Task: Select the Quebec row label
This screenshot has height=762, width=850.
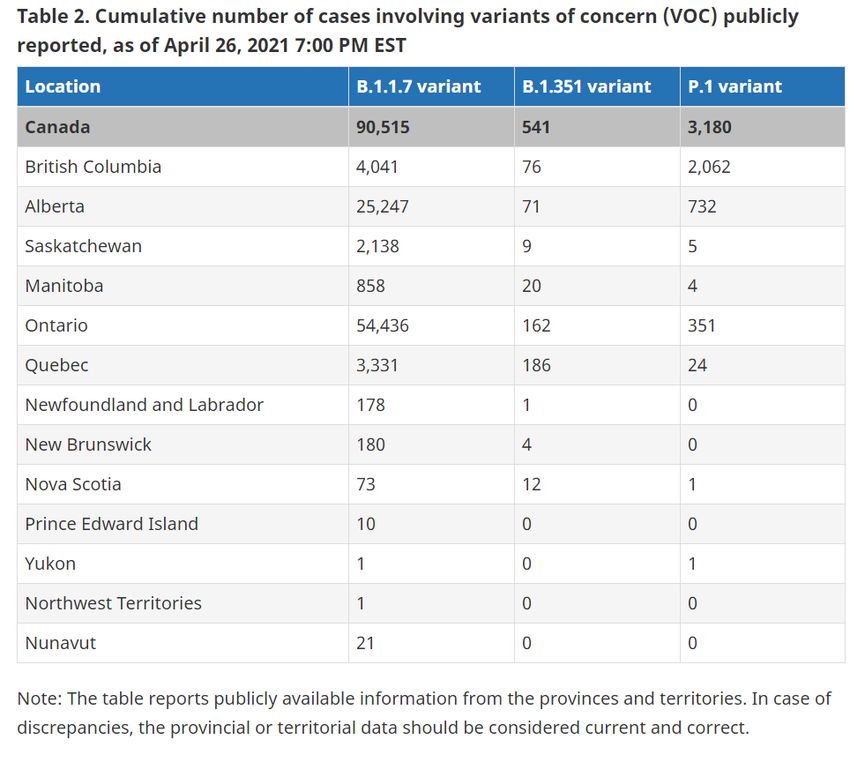Action: coord(56,365)
